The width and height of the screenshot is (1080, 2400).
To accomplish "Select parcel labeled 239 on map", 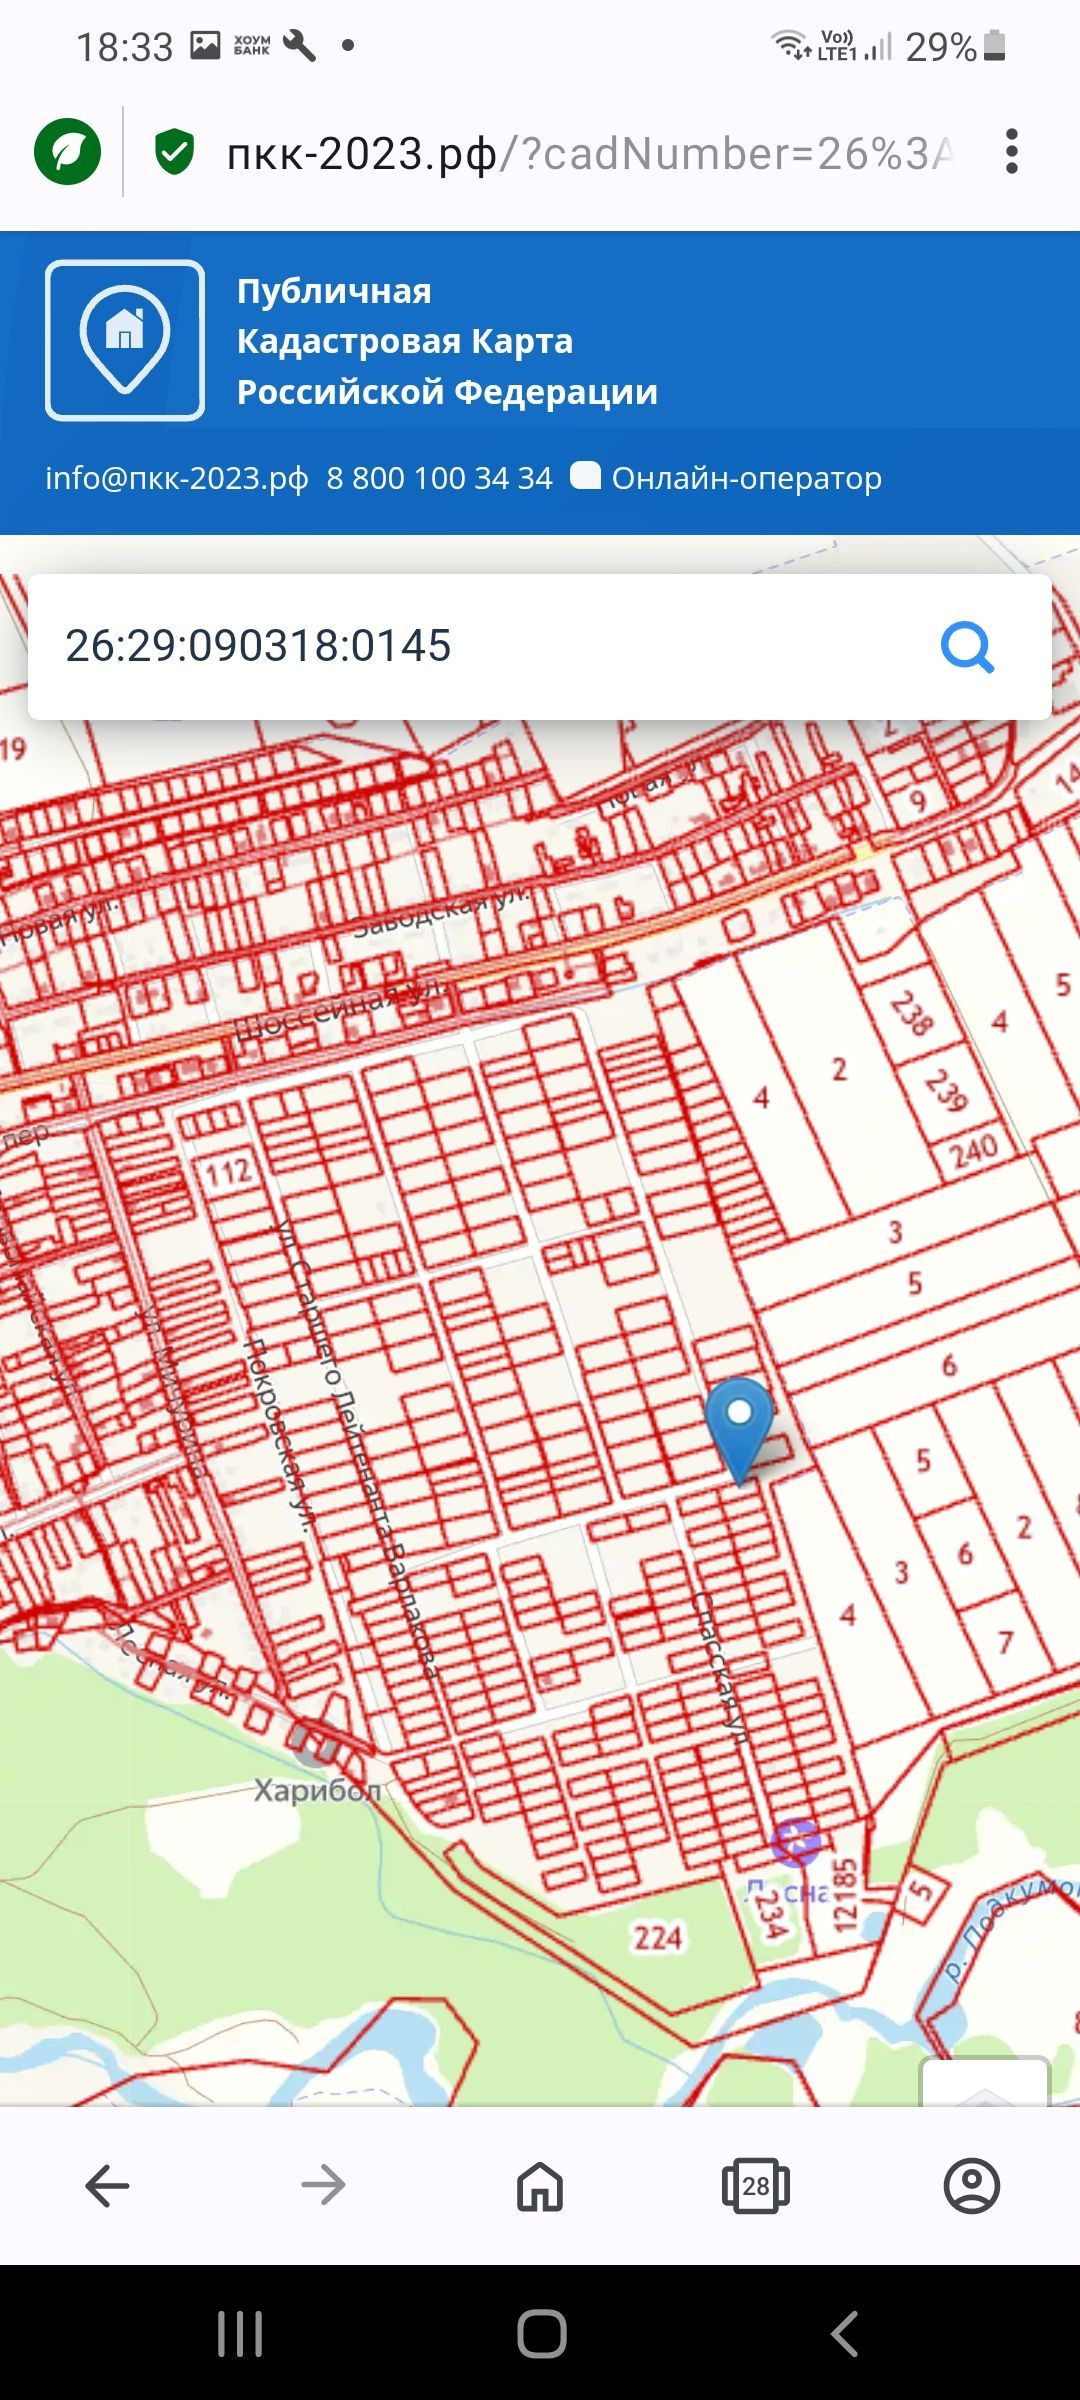I will pyautogui.click(x=946, y=1090).
